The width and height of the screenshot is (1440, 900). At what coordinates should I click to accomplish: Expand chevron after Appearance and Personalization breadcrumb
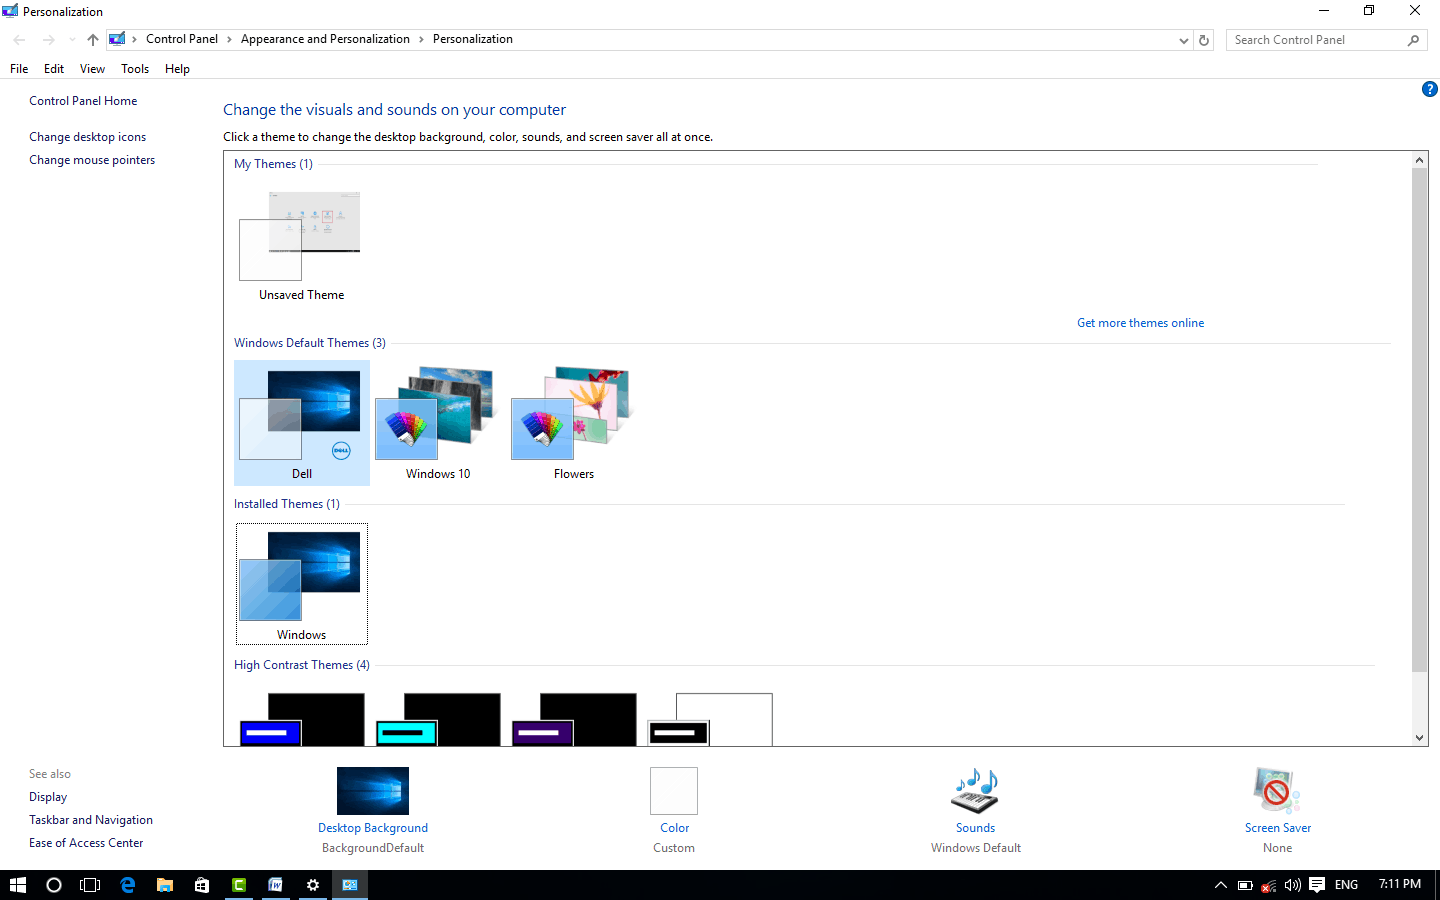(421, 39)
